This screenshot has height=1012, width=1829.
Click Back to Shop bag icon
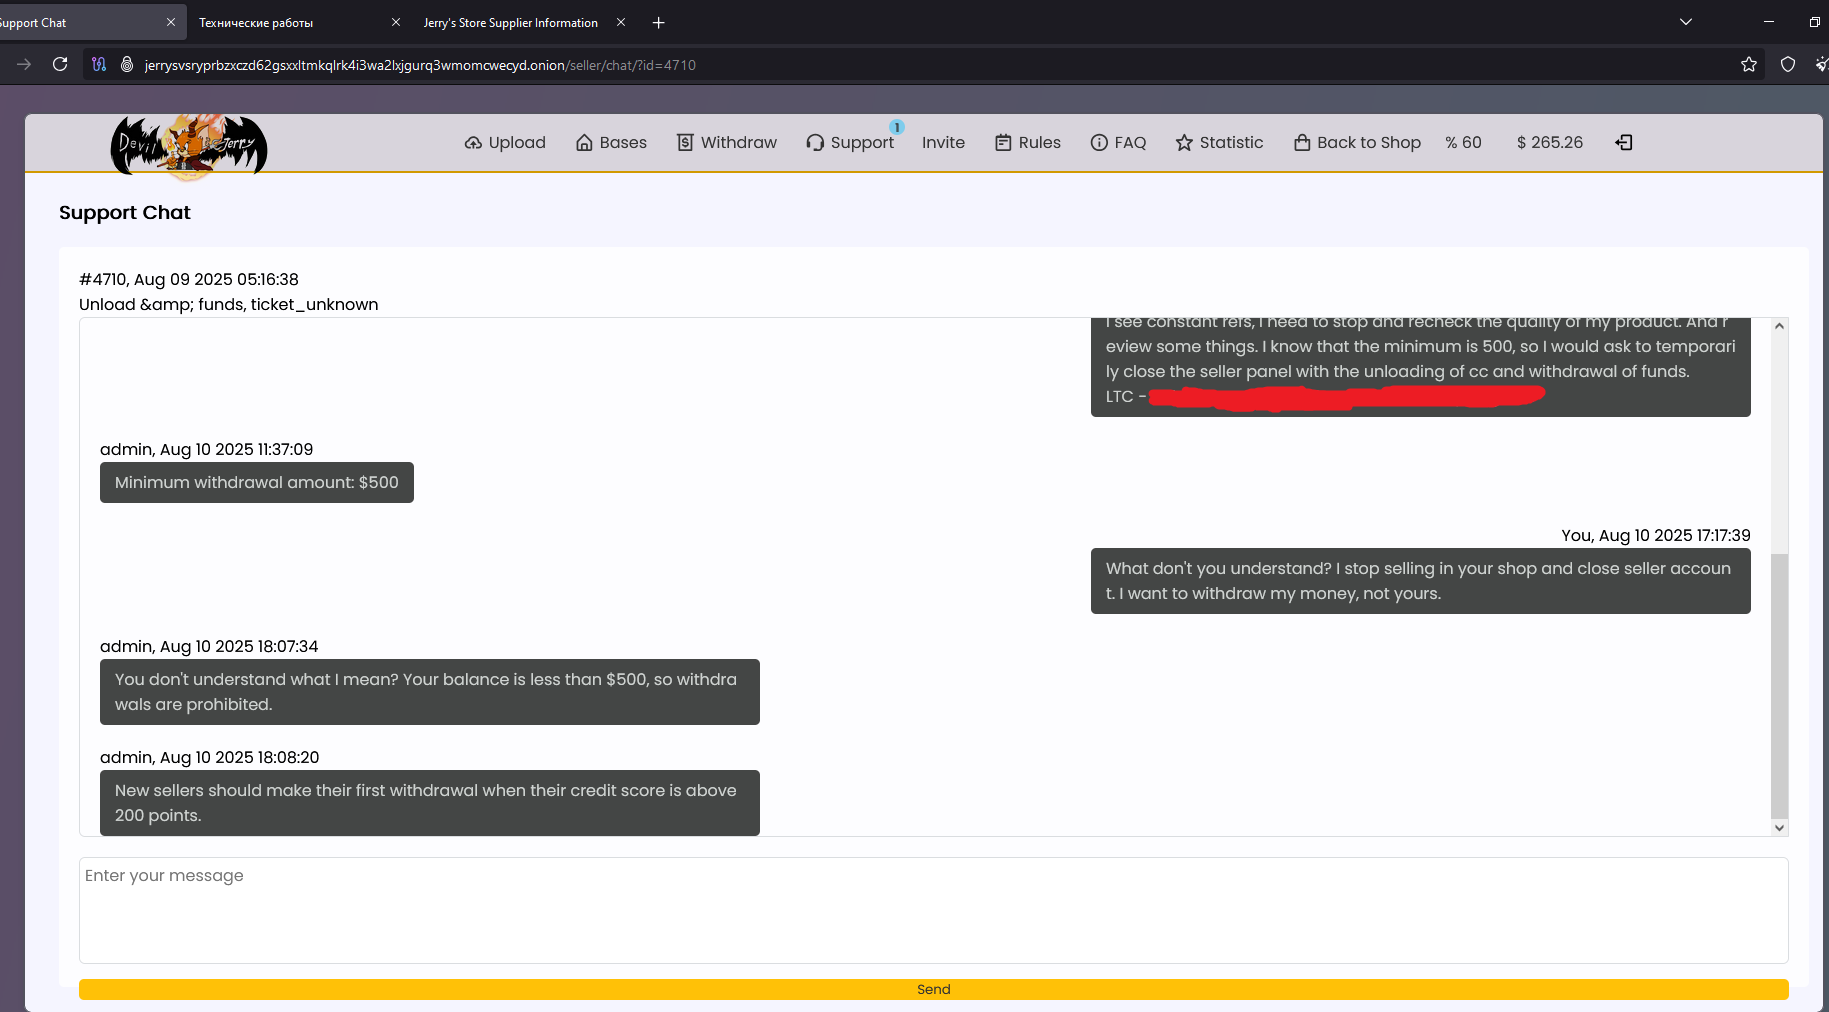[1357, 142]
